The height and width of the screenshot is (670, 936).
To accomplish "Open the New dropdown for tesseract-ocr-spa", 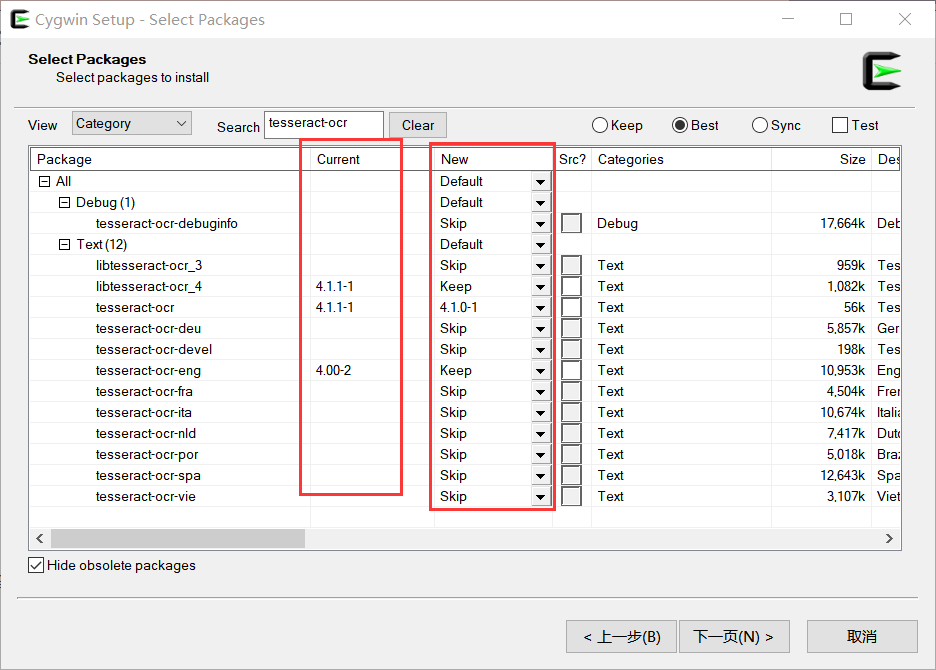I will (x=540, y=475).
